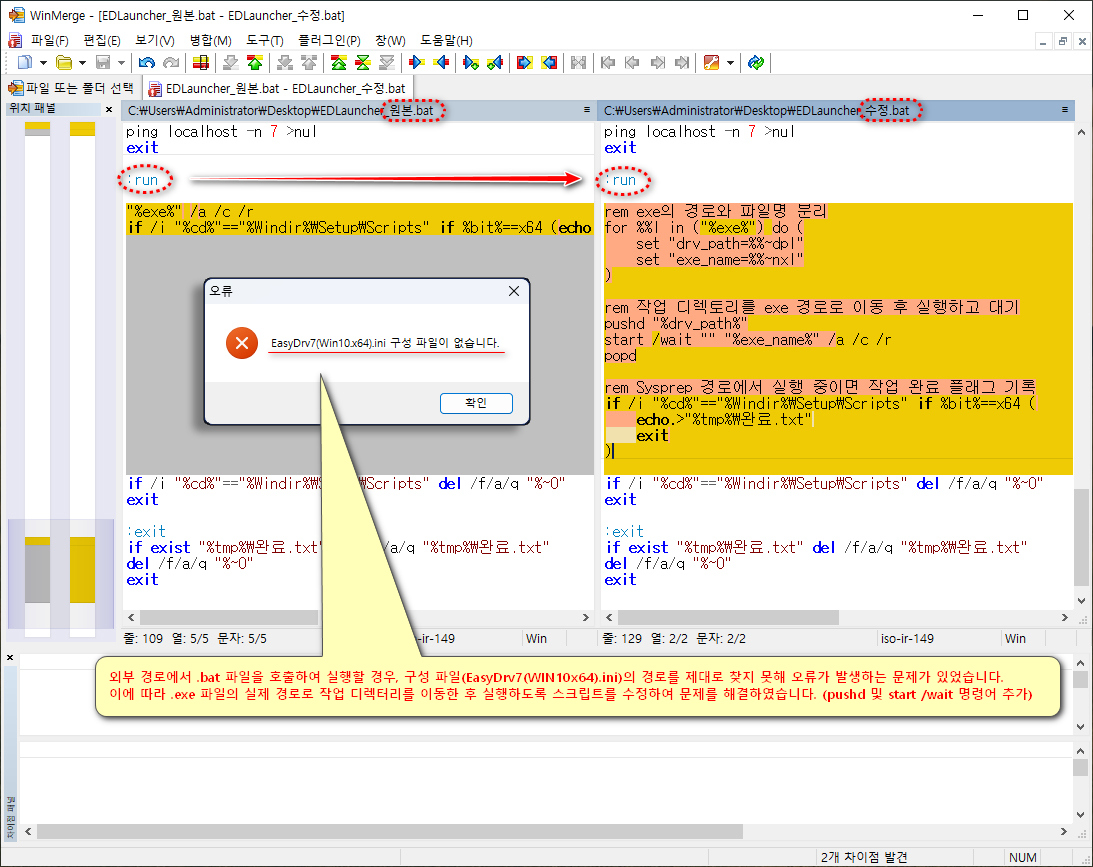Undo the last edit
This screenshot has width=1093, height=867.
pyautogui.click(x=146, y=63)
